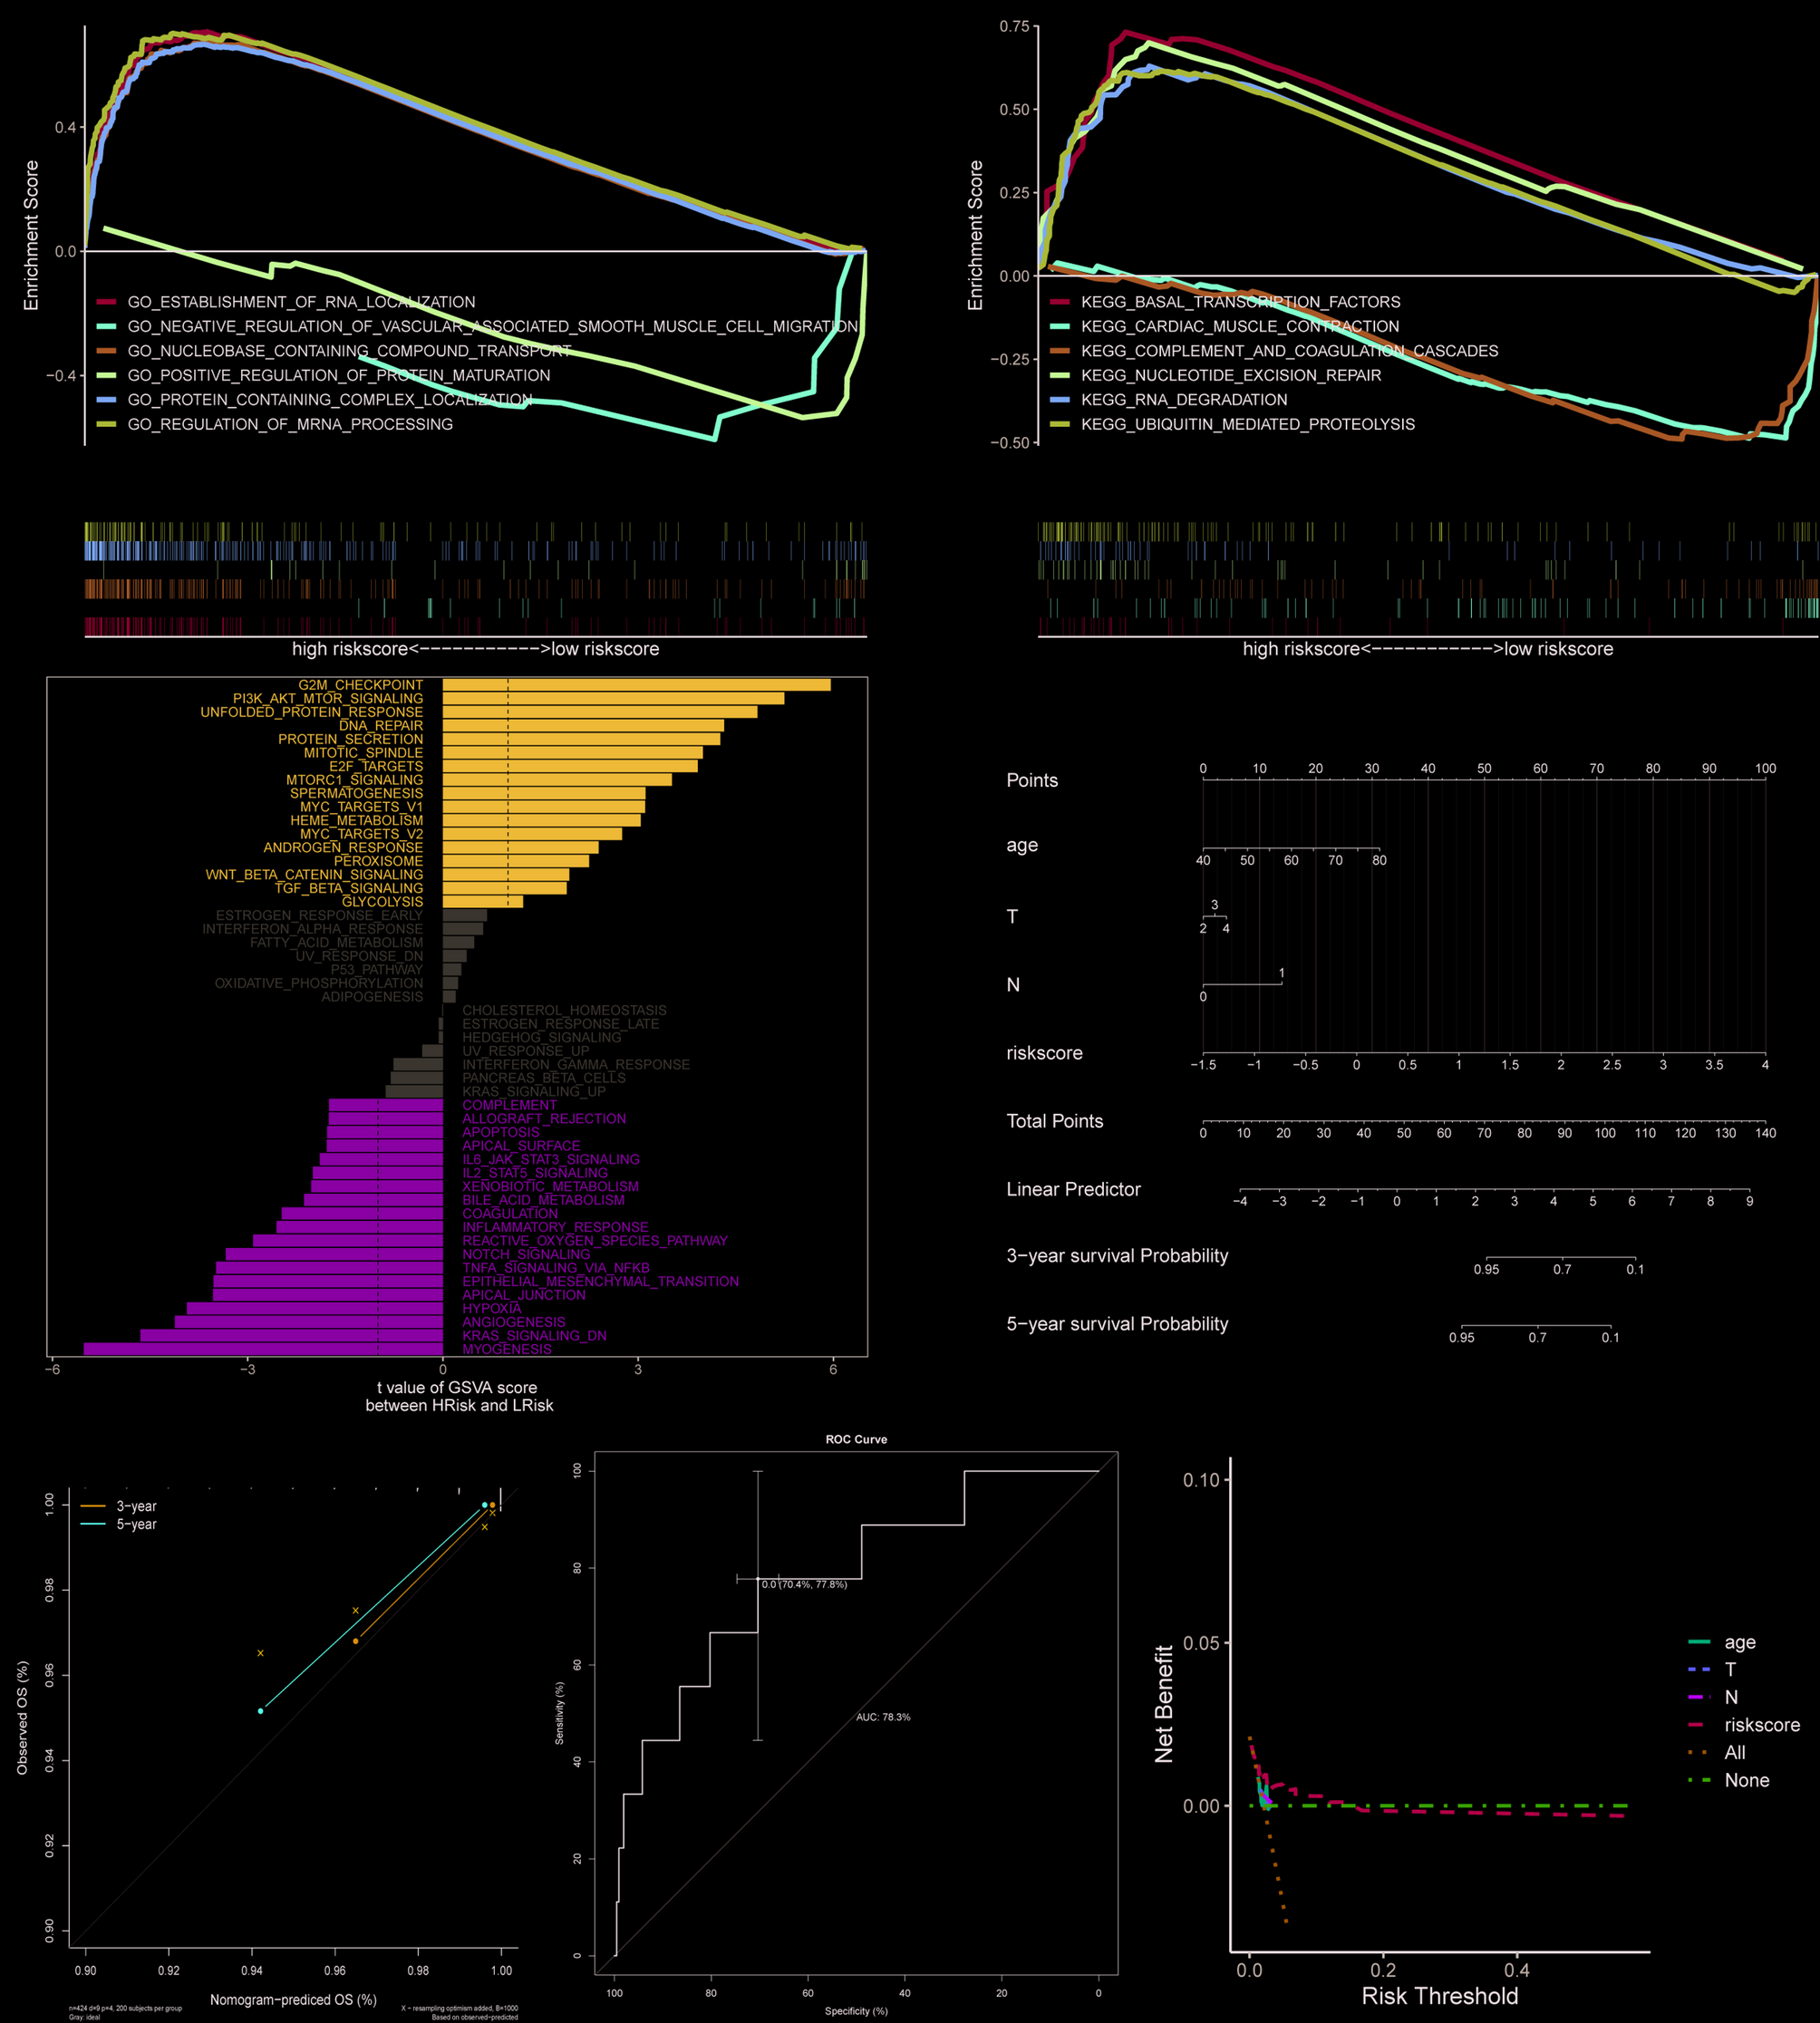The height and width of the screenshot is (2023, 1820).
Task: Click the age legend swatch in decision curve
Action: point(1699,1642)
